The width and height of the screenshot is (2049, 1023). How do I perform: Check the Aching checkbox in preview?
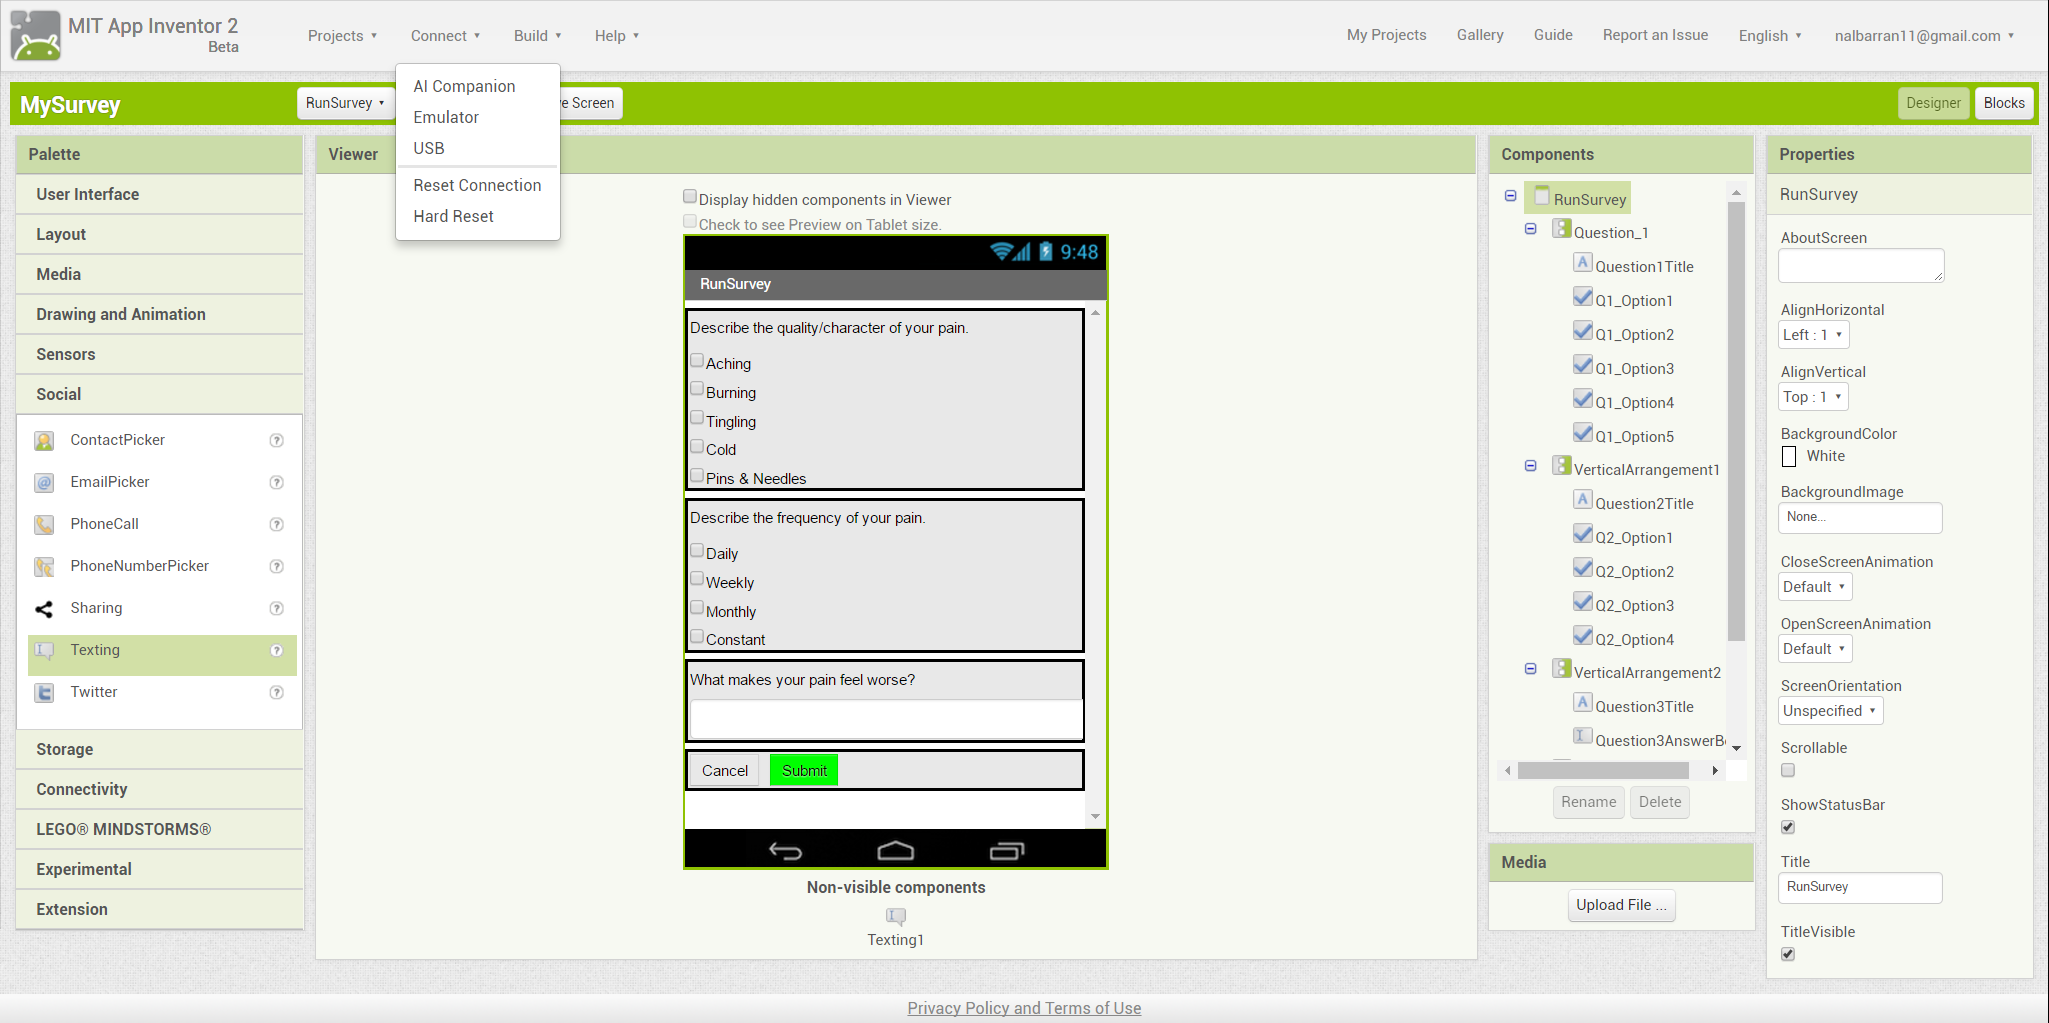click(x=697, y=361)
